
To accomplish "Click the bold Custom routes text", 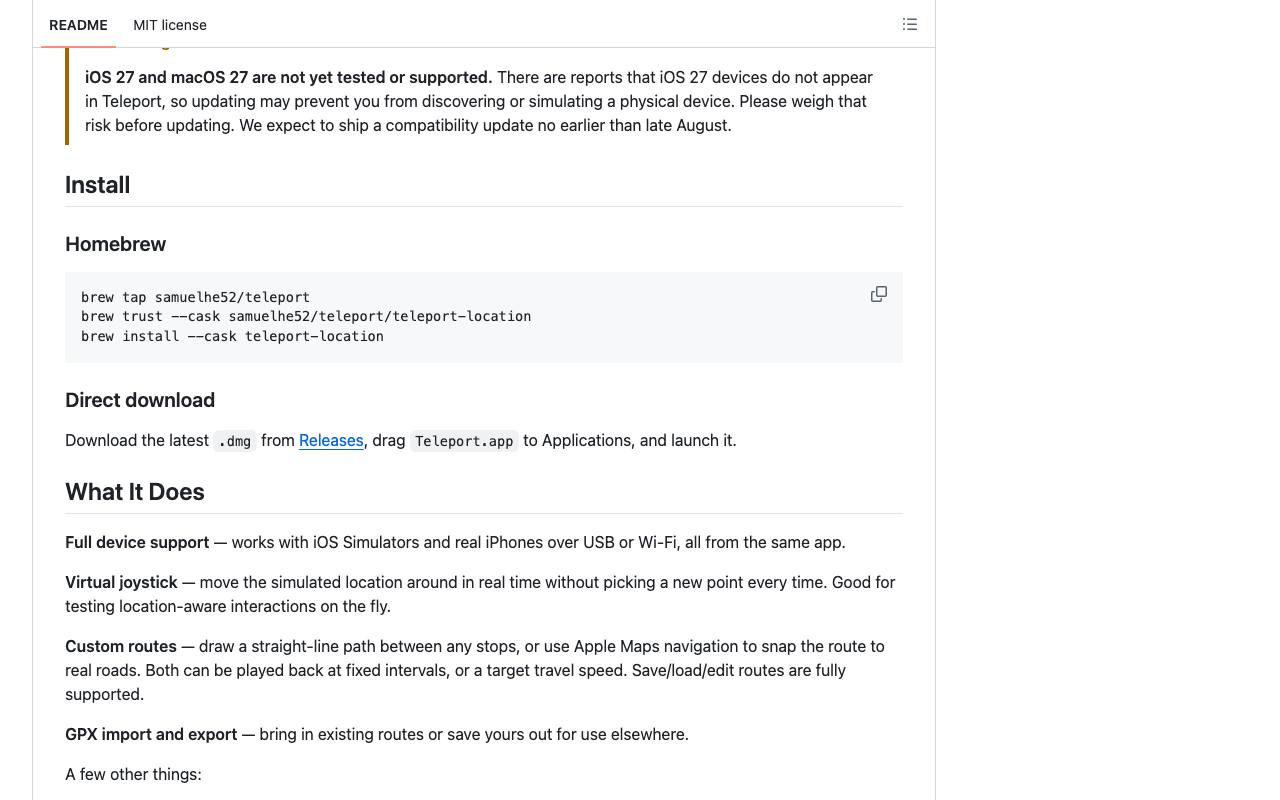I will click(121, 646).
